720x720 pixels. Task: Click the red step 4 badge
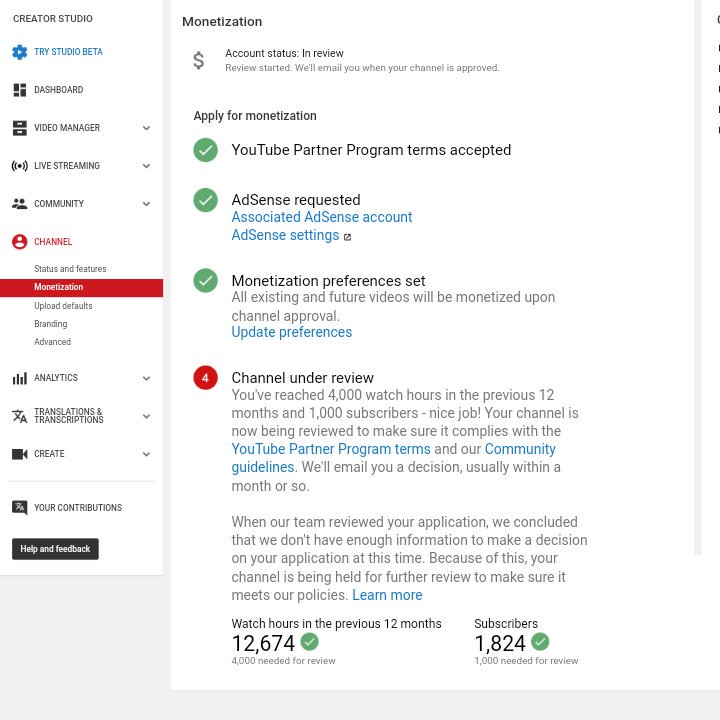click(205, 378)
